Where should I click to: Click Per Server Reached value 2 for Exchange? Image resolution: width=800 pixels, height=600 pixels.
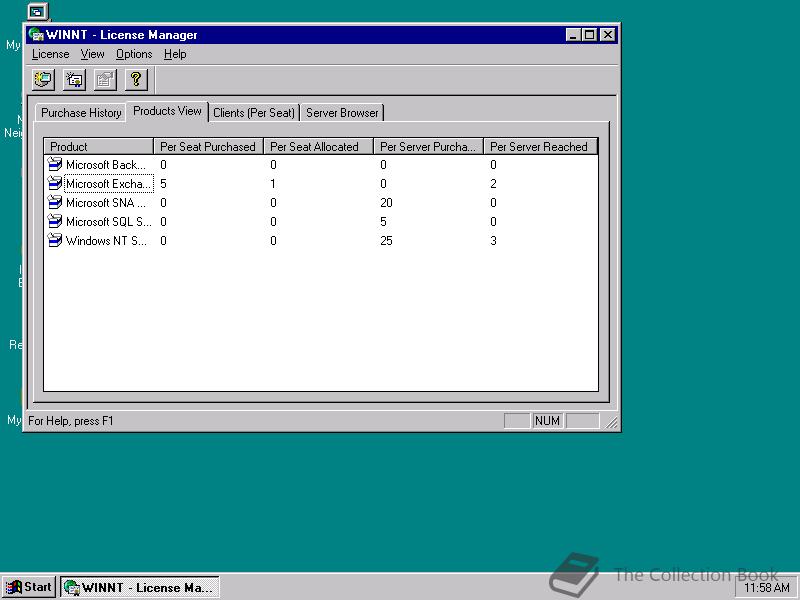(493, 184)
